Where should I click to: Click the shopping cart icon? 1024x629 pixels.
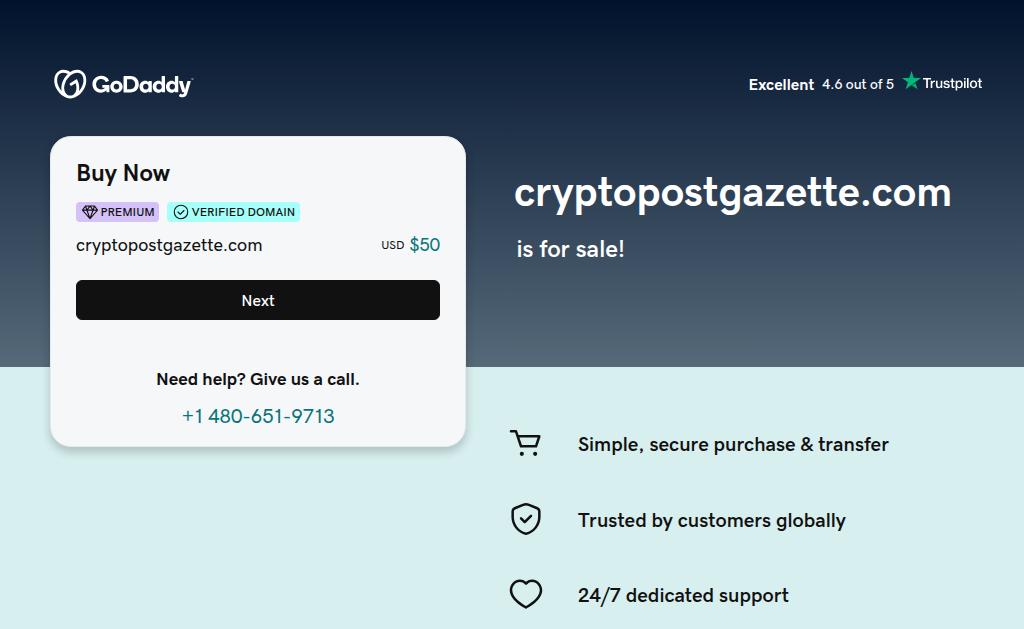click(x=525, y=443)
